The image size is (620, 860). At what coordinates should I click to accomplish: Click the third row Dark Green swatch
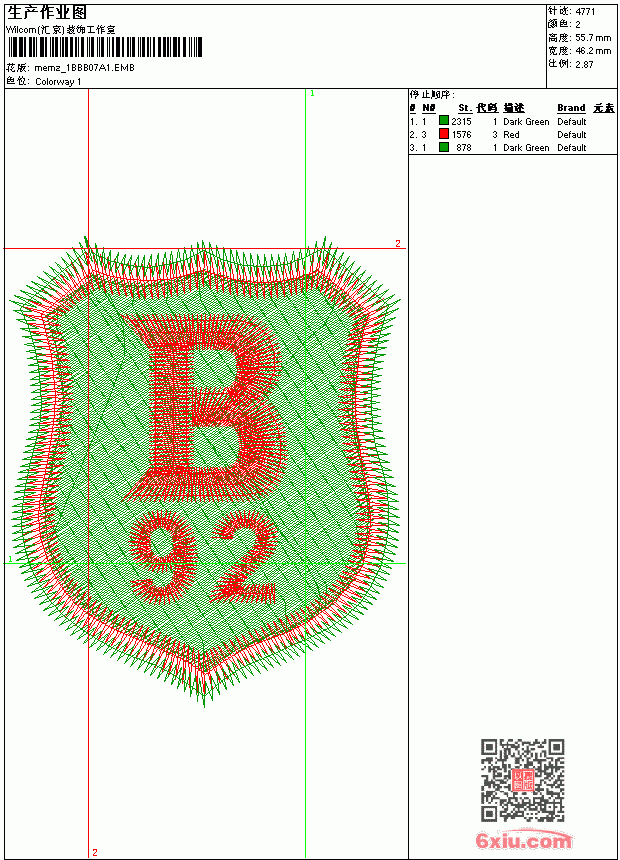[444, 147]
